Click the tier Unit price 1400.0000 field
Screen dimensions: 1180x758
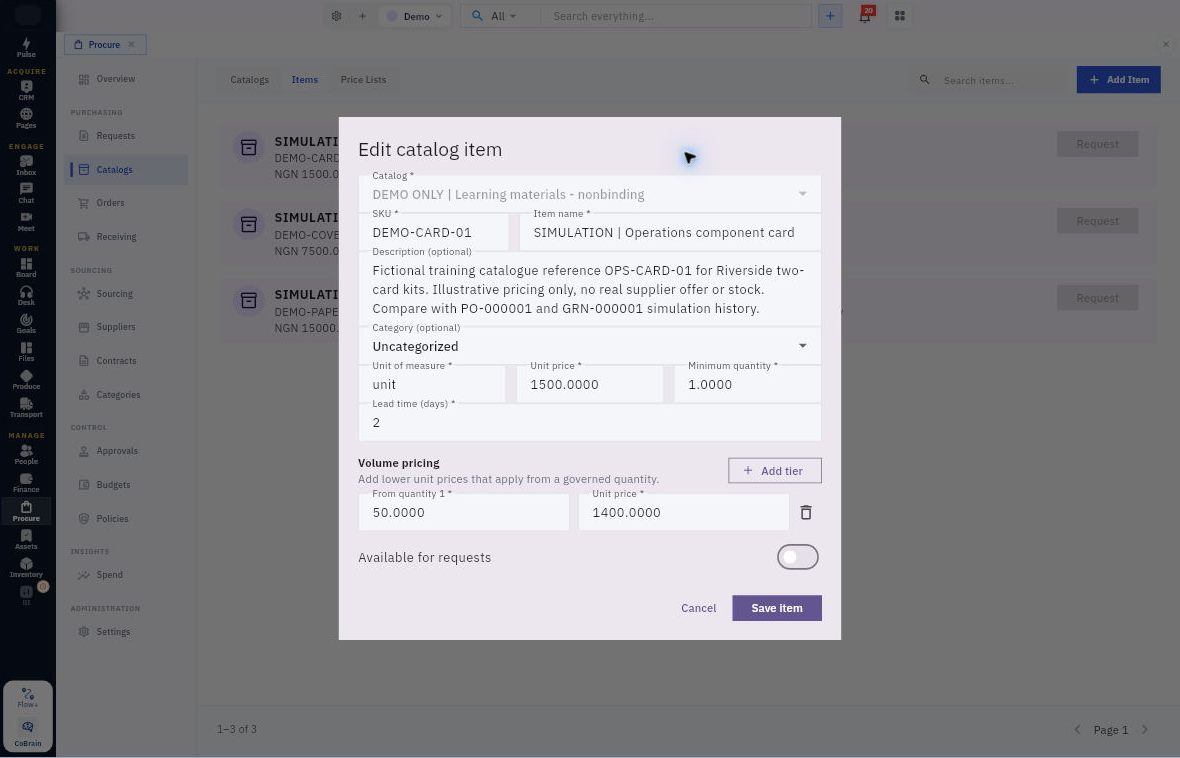click(683, 512)
